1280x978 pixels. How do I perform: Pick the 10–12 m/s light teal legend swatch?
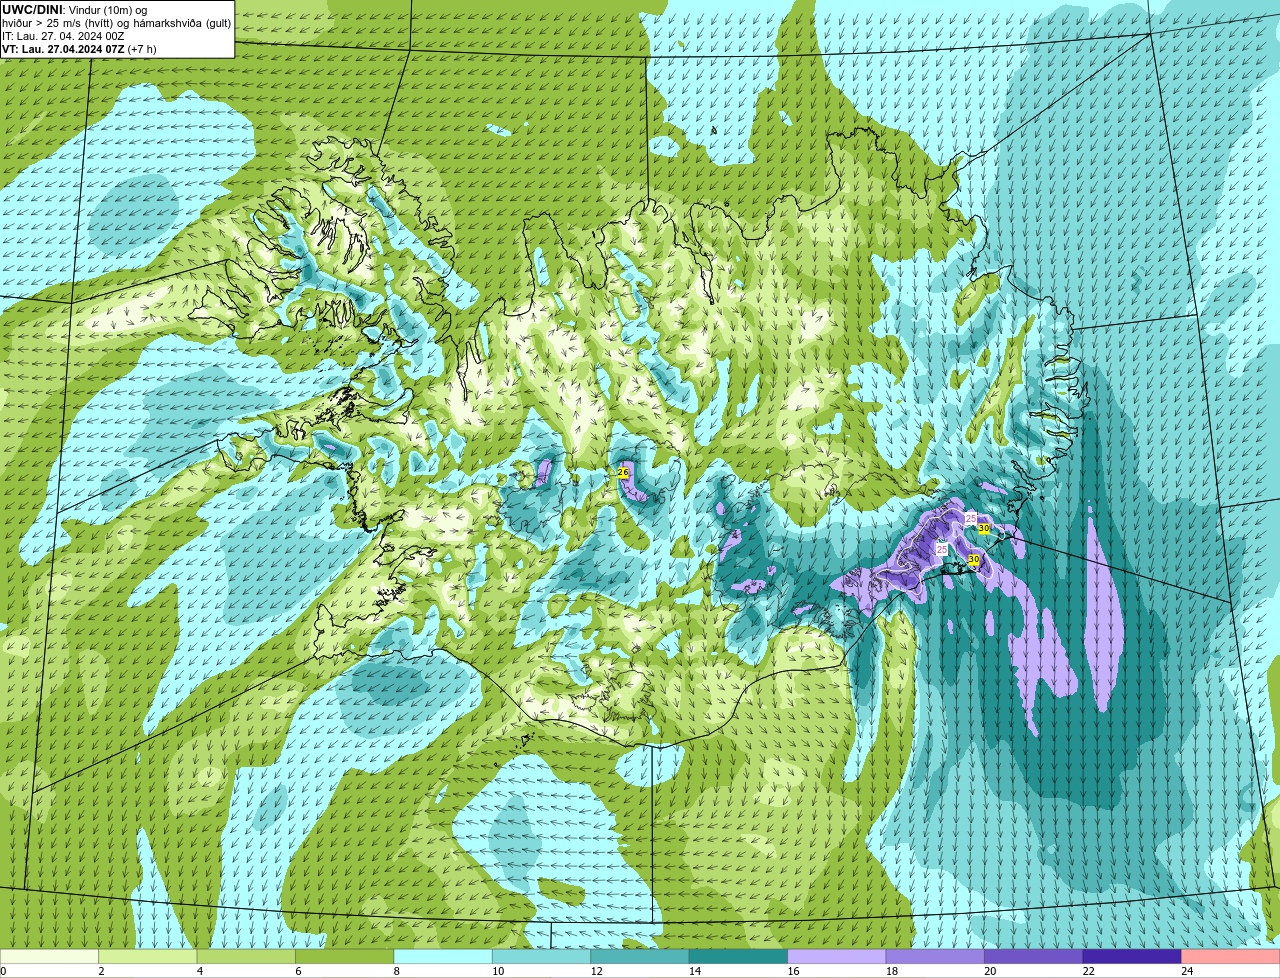542,957
